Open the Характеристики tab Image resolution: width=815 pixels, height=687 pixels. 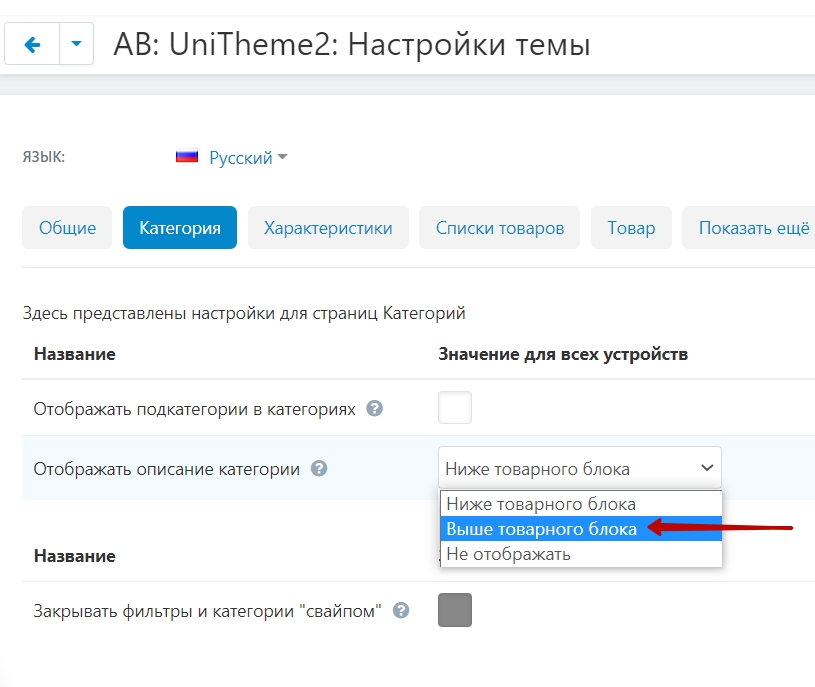pyautogui.click(x=328, y=228)
